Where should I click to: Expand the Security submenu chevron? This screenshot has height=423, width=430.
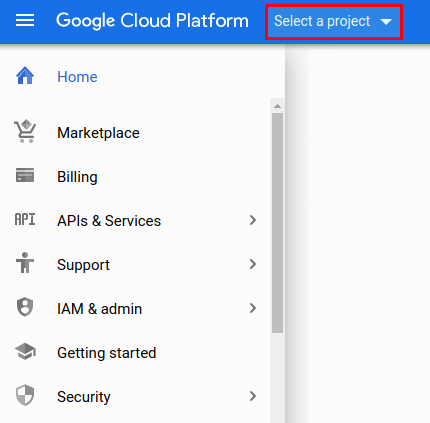[x=253, y=396]
